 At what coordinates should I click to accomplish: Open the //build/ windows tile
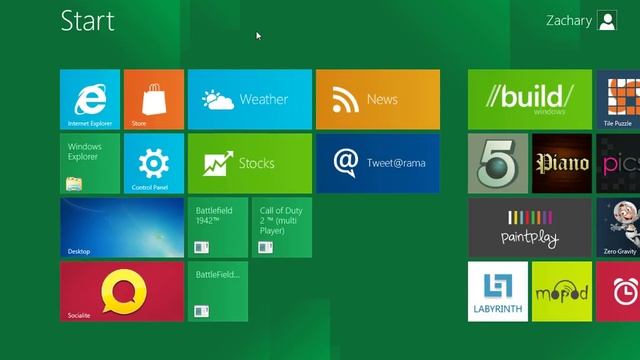coord(530,99)
